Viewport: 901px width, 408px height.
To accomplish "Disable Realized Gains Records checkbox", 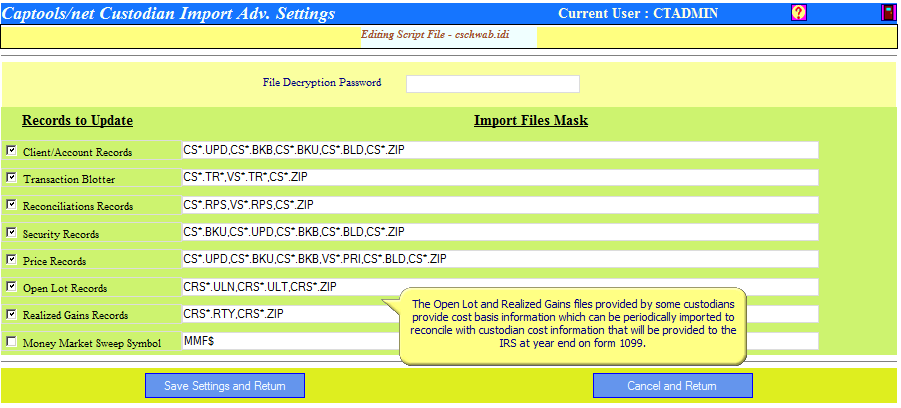I will (x=11, y=314).
